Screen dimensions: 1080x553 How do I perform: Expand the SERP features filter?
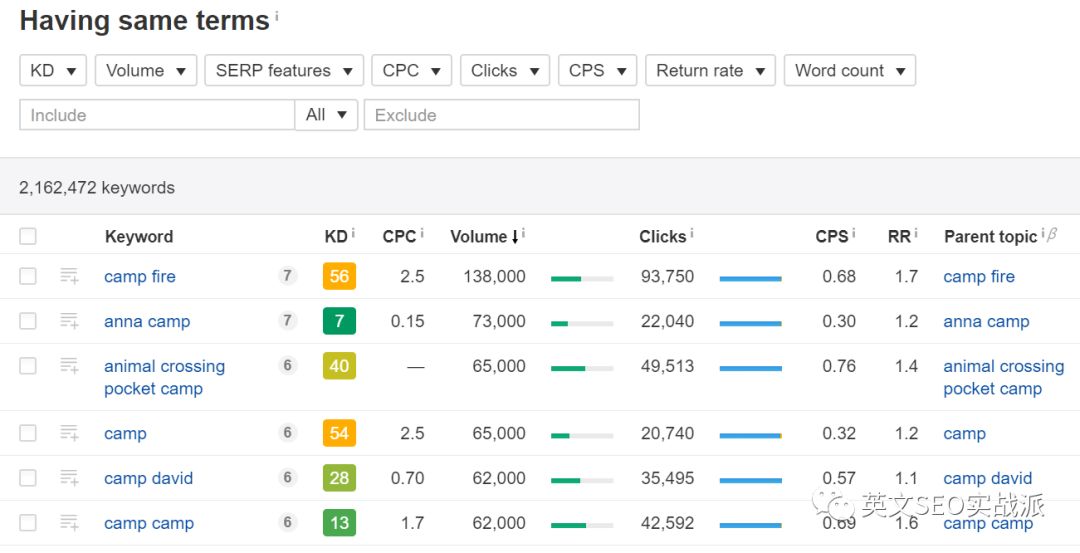[284, 70]
